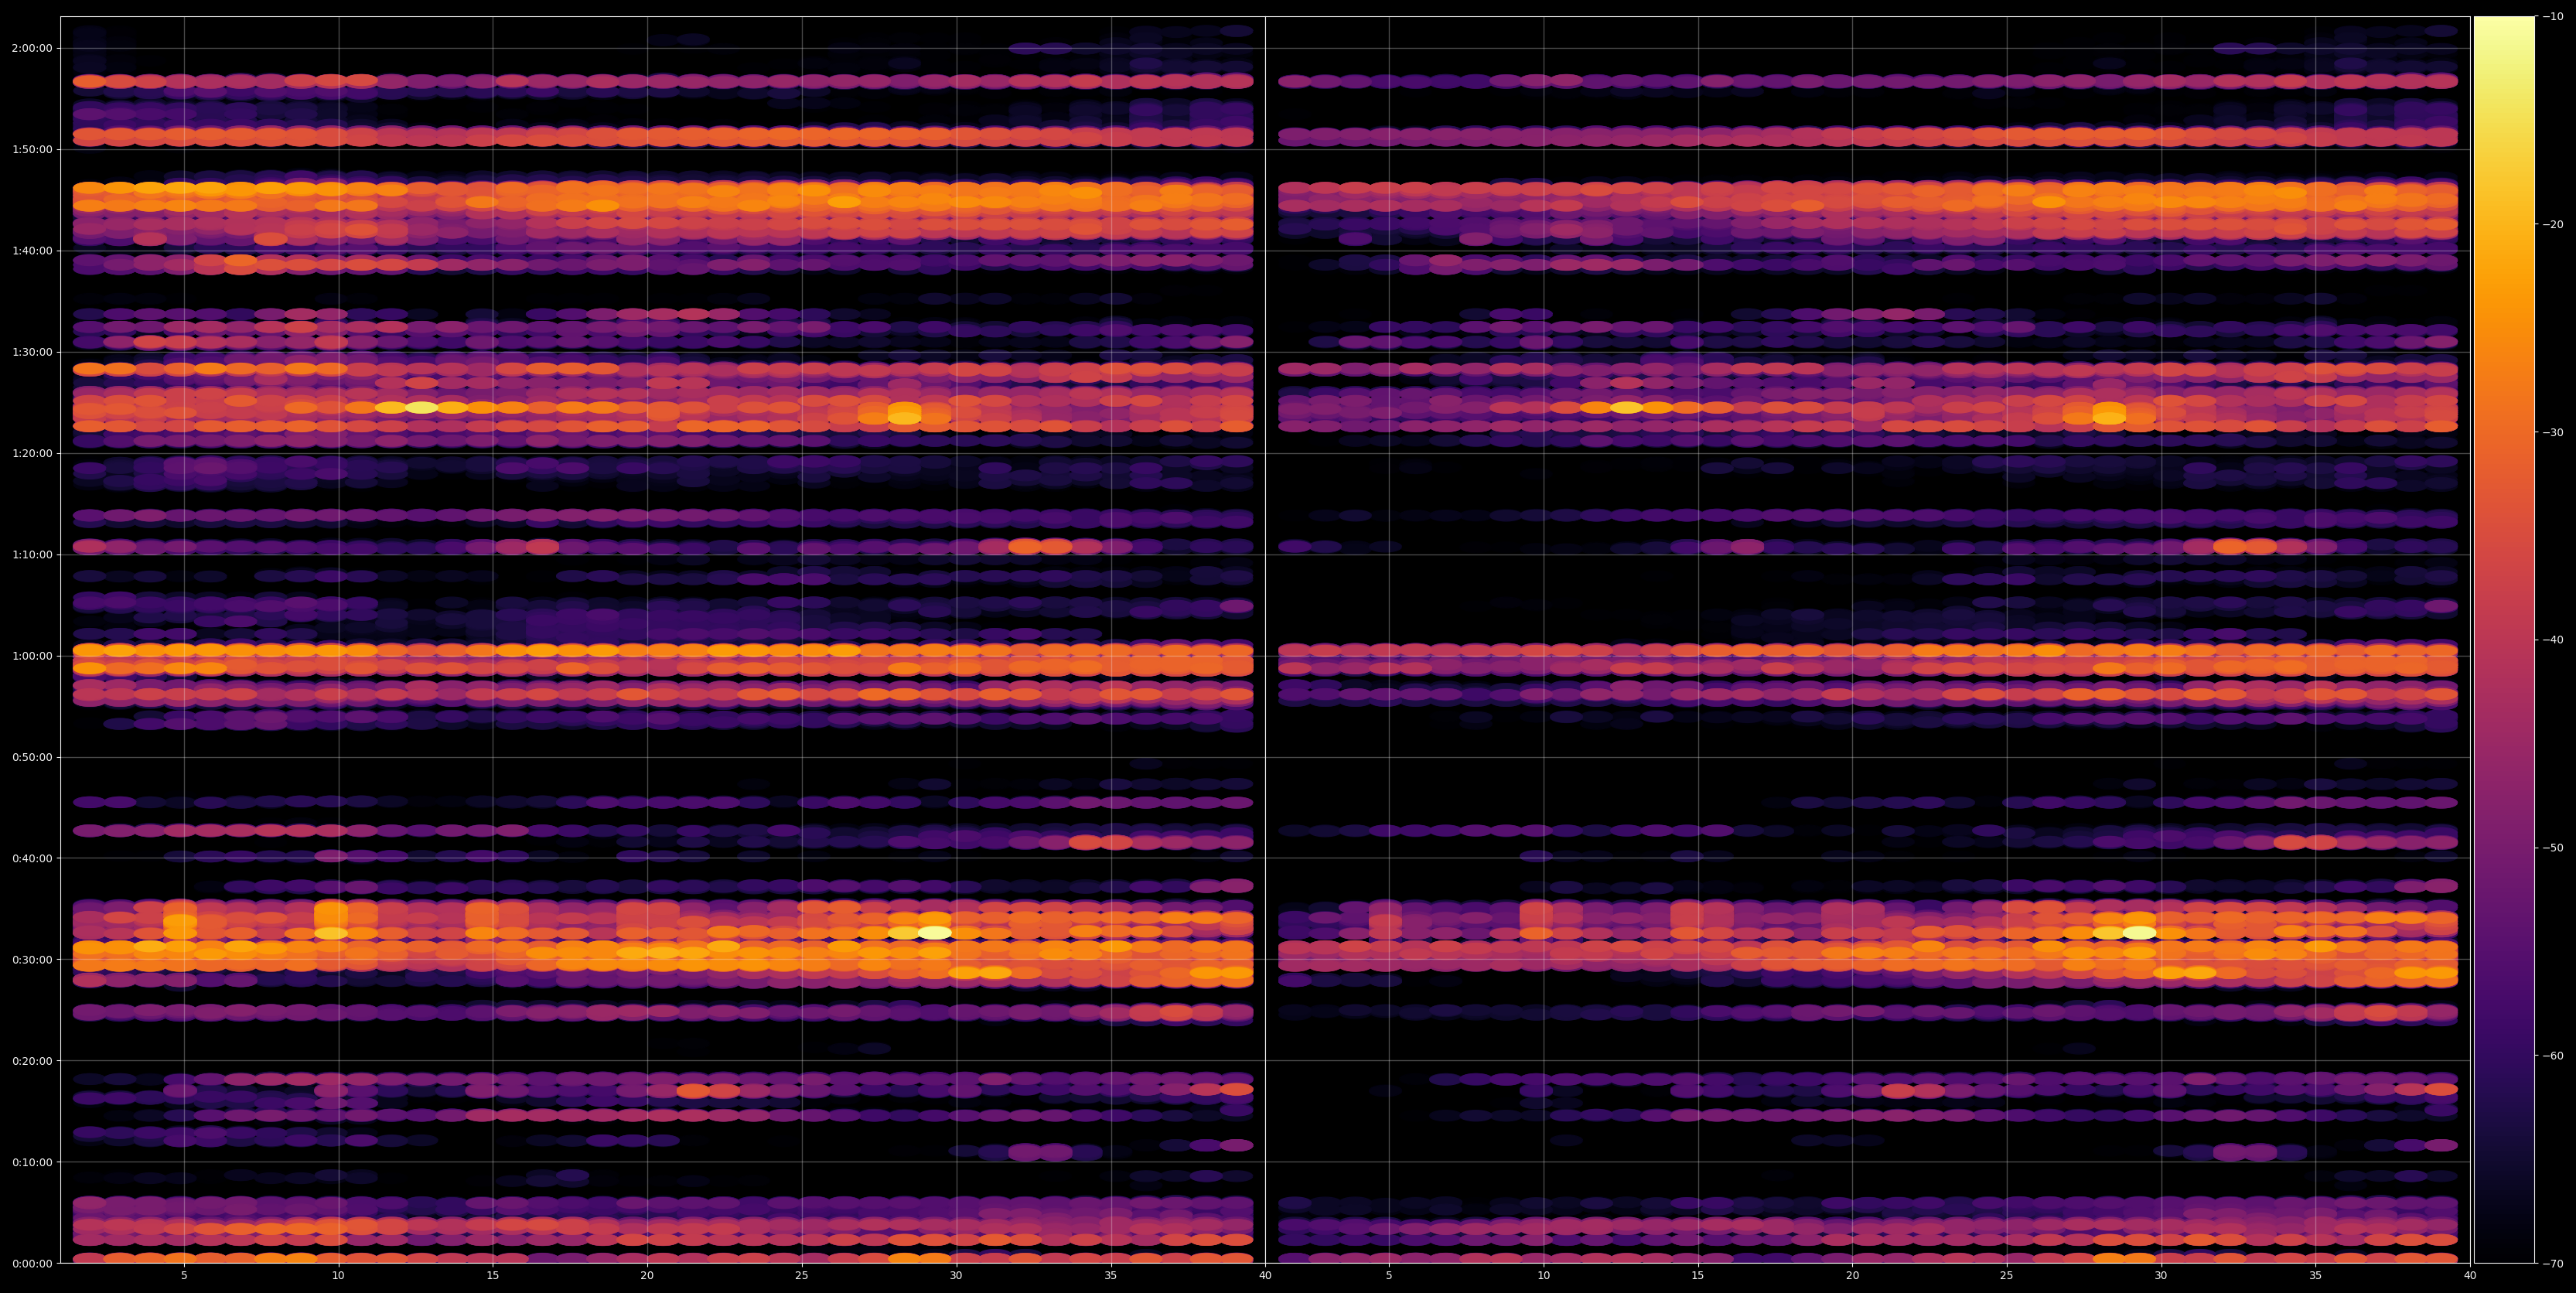Click x-axis label 25 under the right spectrogram
The width and height of the screenshot is (2576, 1293).
[x=2007, y=1276]
